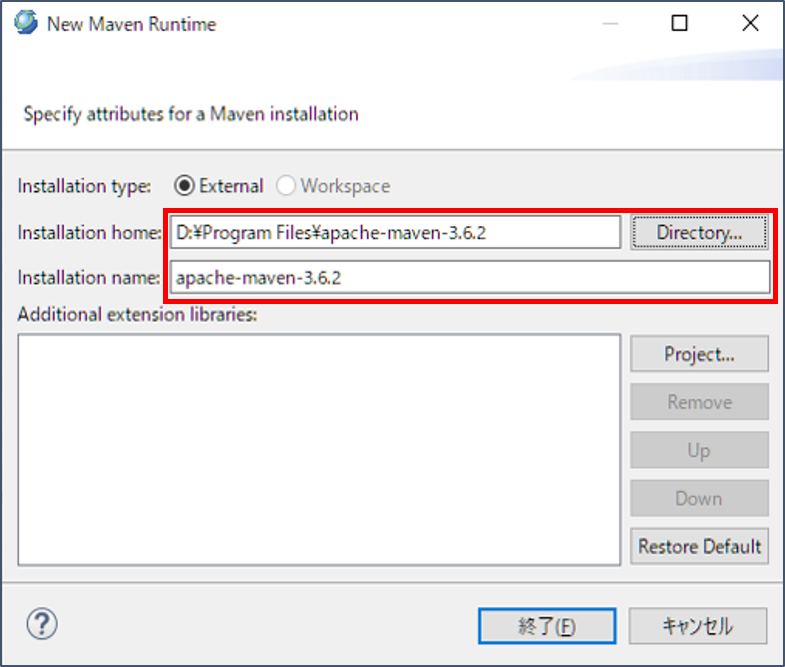The width and height of the screenshot is (785, 667).
Task: Click the 'Installation name:' label
Action: click(x=89, y=277)
